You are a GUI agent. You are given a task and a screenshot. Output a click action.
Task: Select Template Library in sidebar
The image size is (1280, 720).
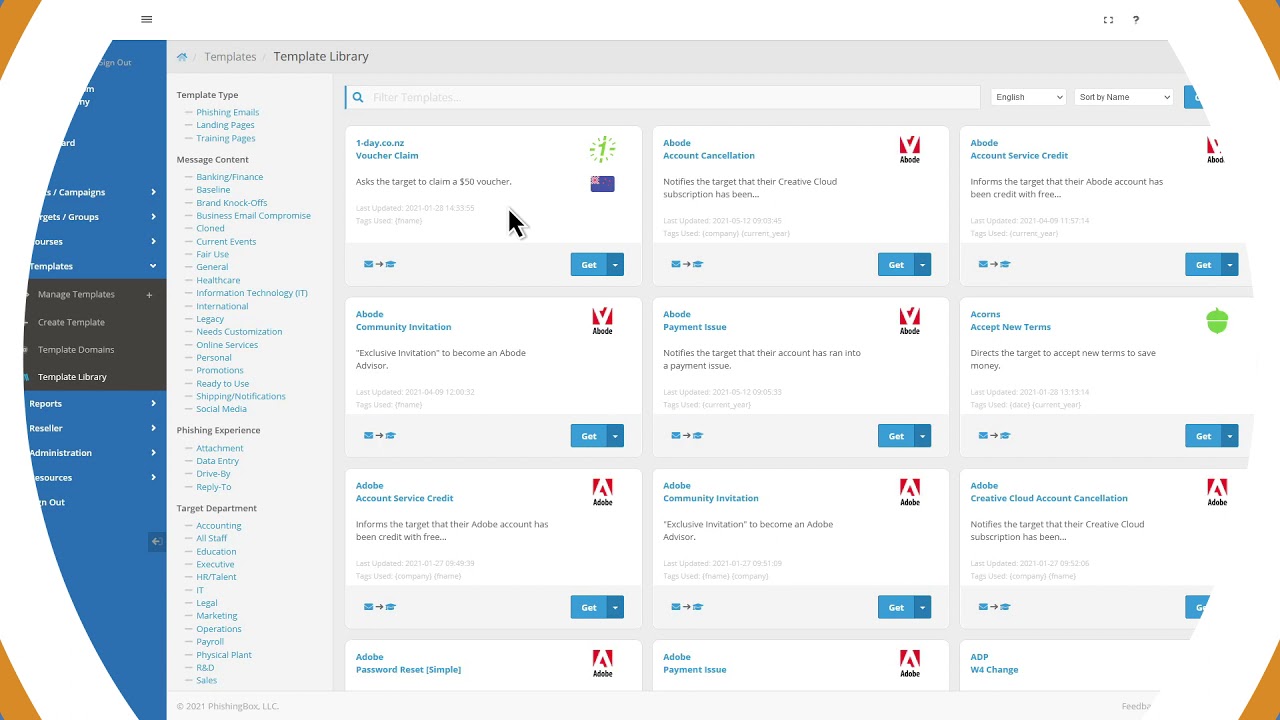72,377
